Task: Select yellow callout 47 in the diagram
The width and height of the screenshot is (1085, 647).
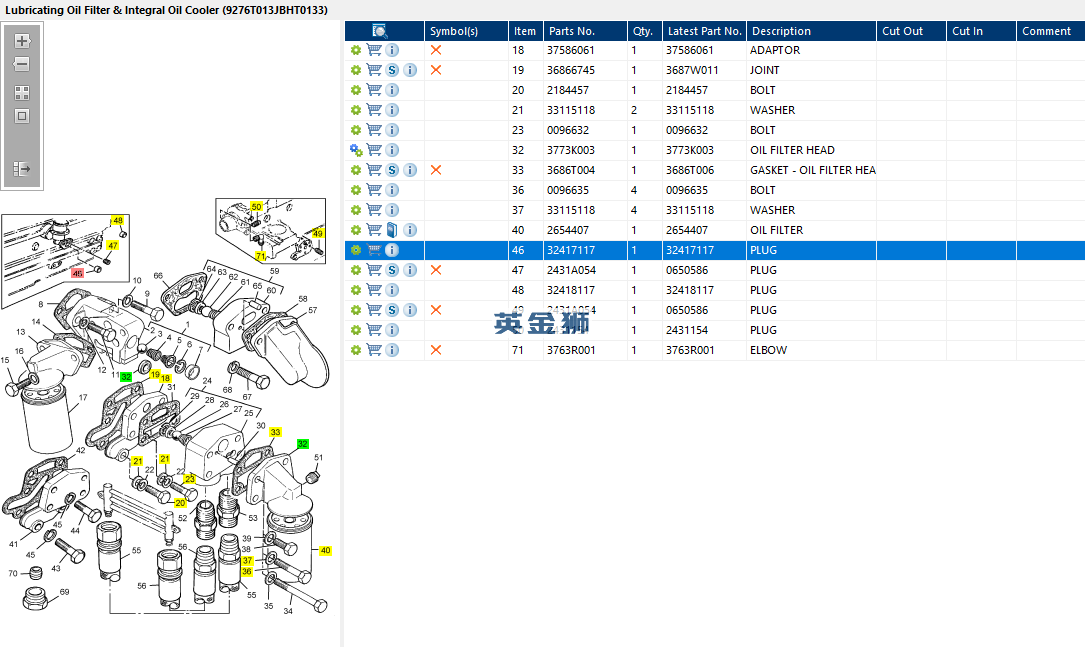Action: point(113,246)
